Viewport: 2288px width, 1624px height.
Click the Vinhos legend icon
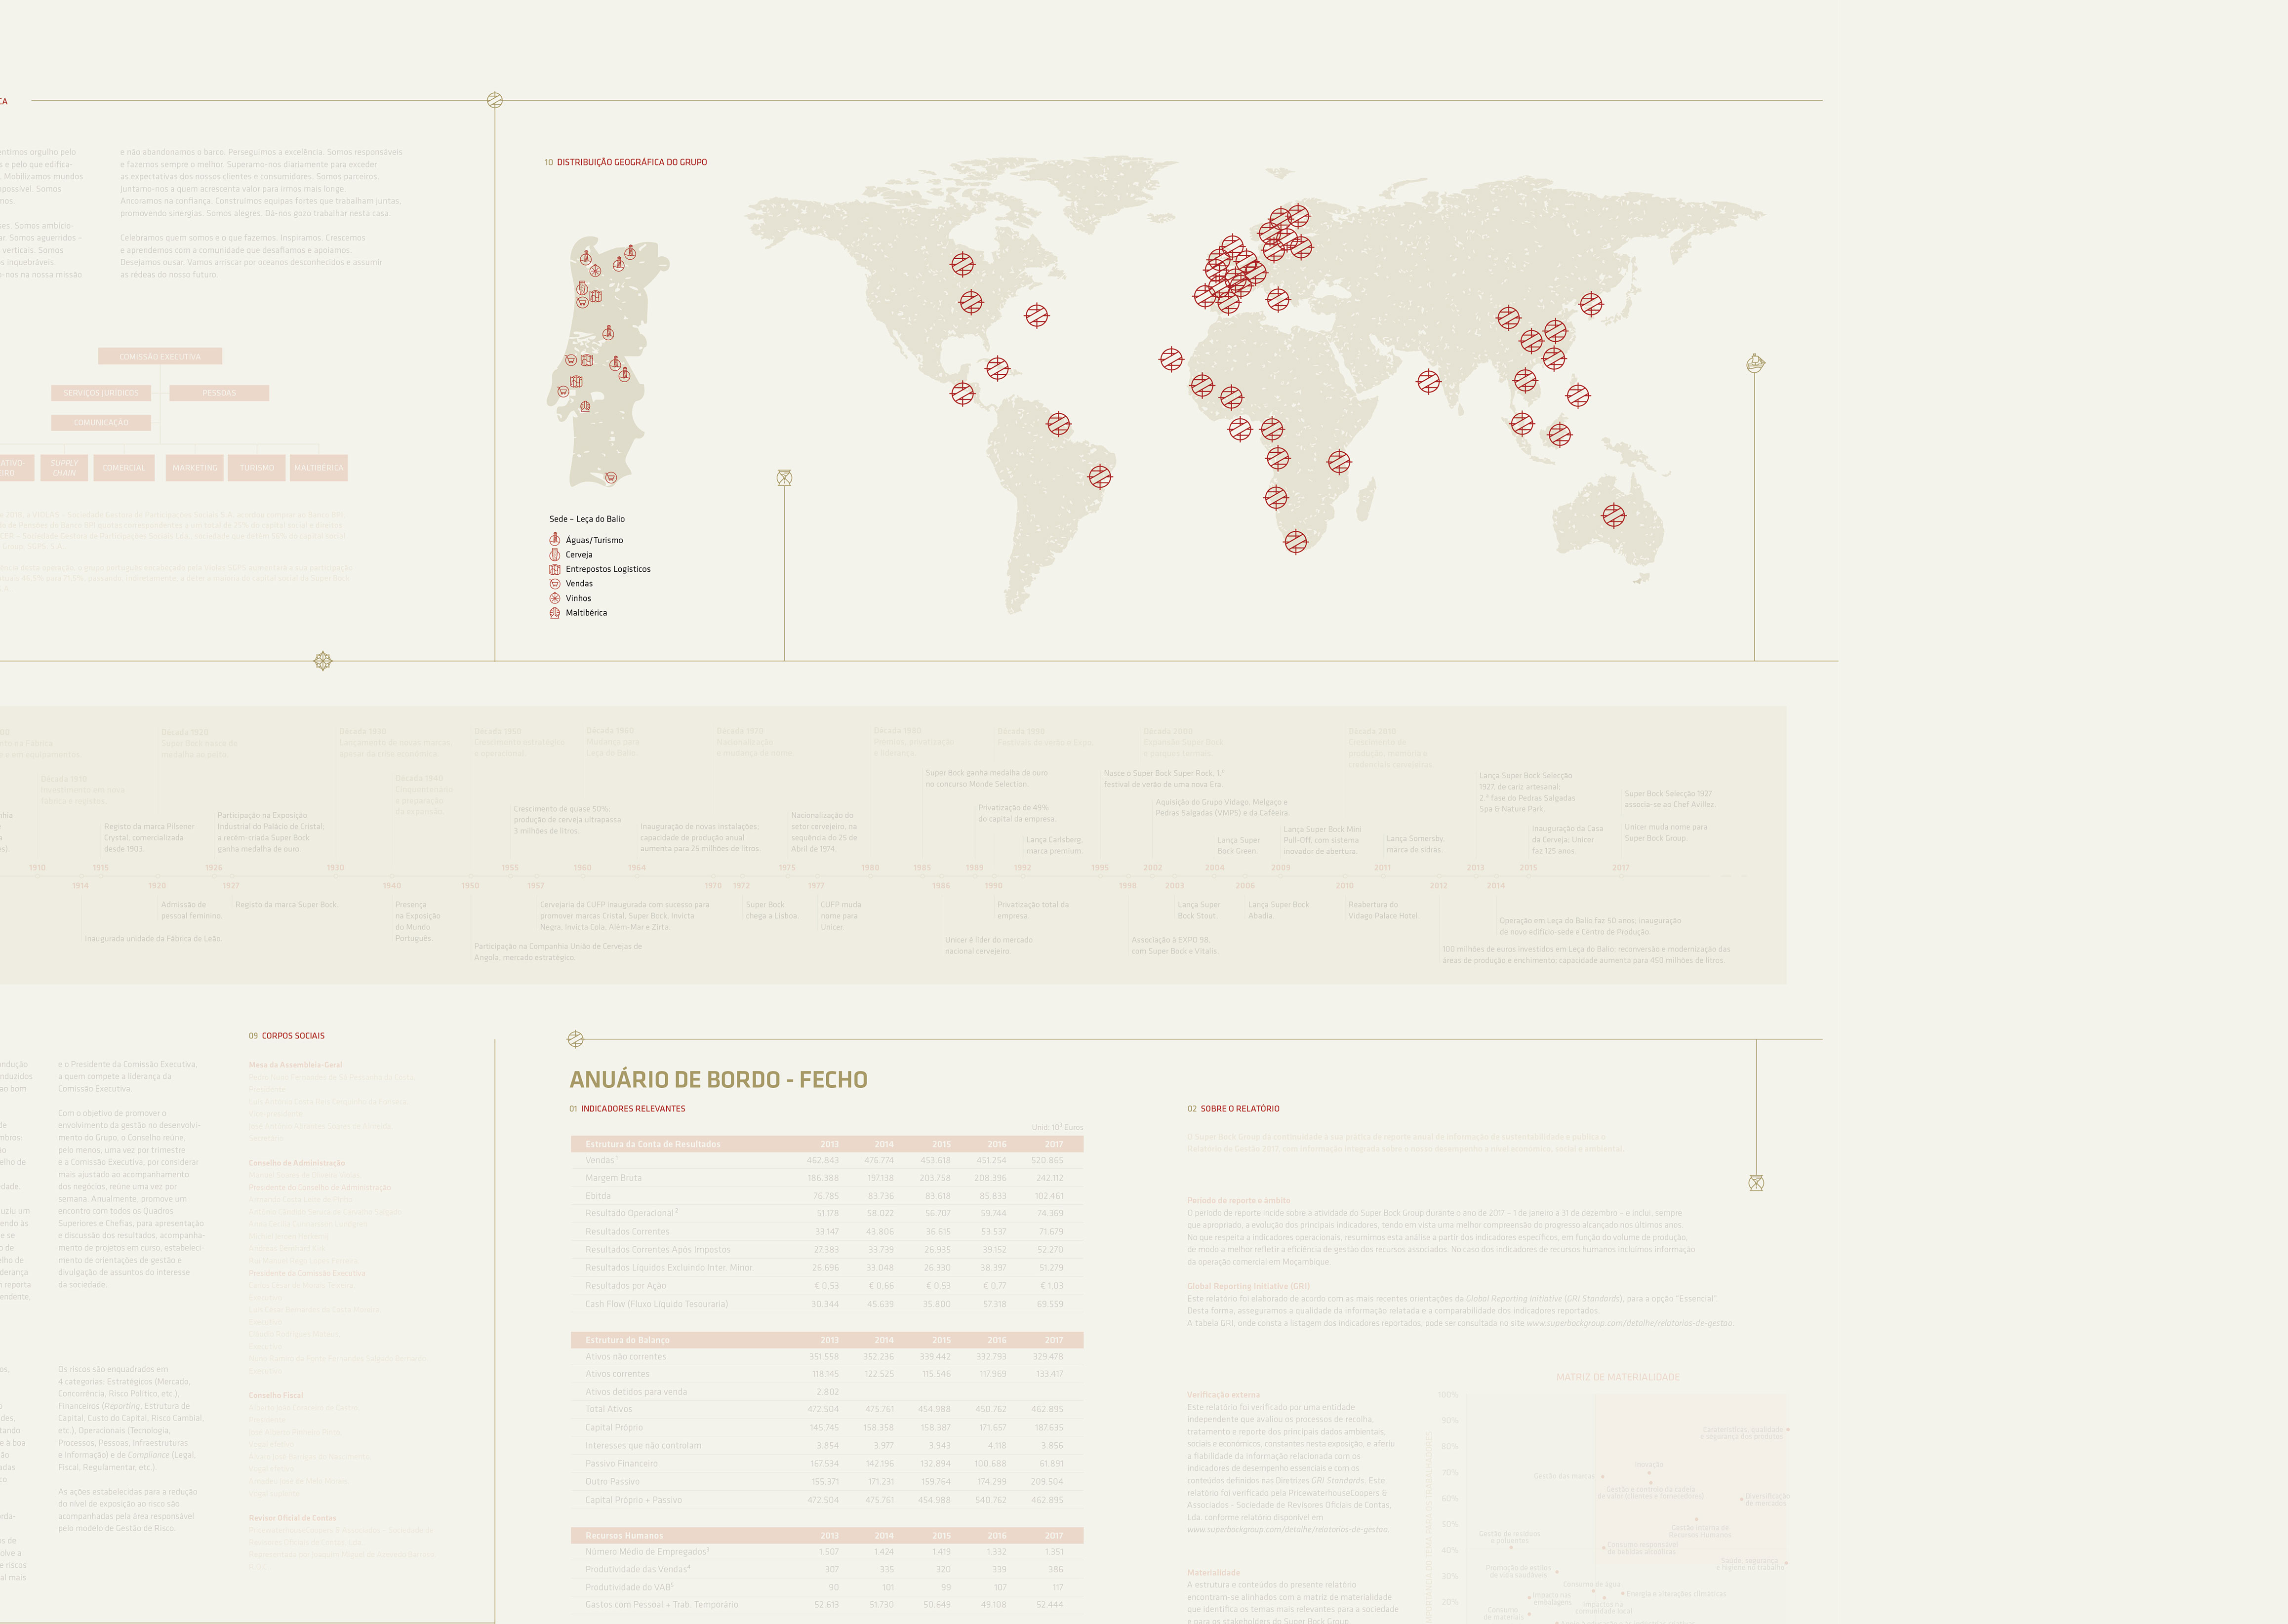[555, 598]
